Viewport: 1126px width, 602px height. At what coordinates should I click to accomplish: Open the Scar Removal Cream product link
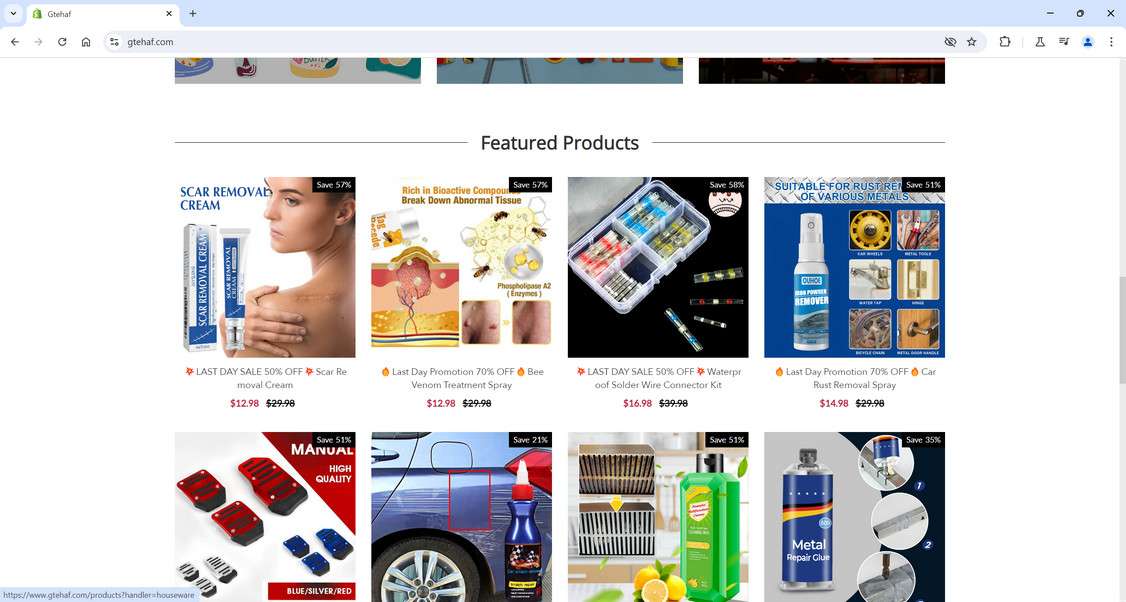point(265,378)
